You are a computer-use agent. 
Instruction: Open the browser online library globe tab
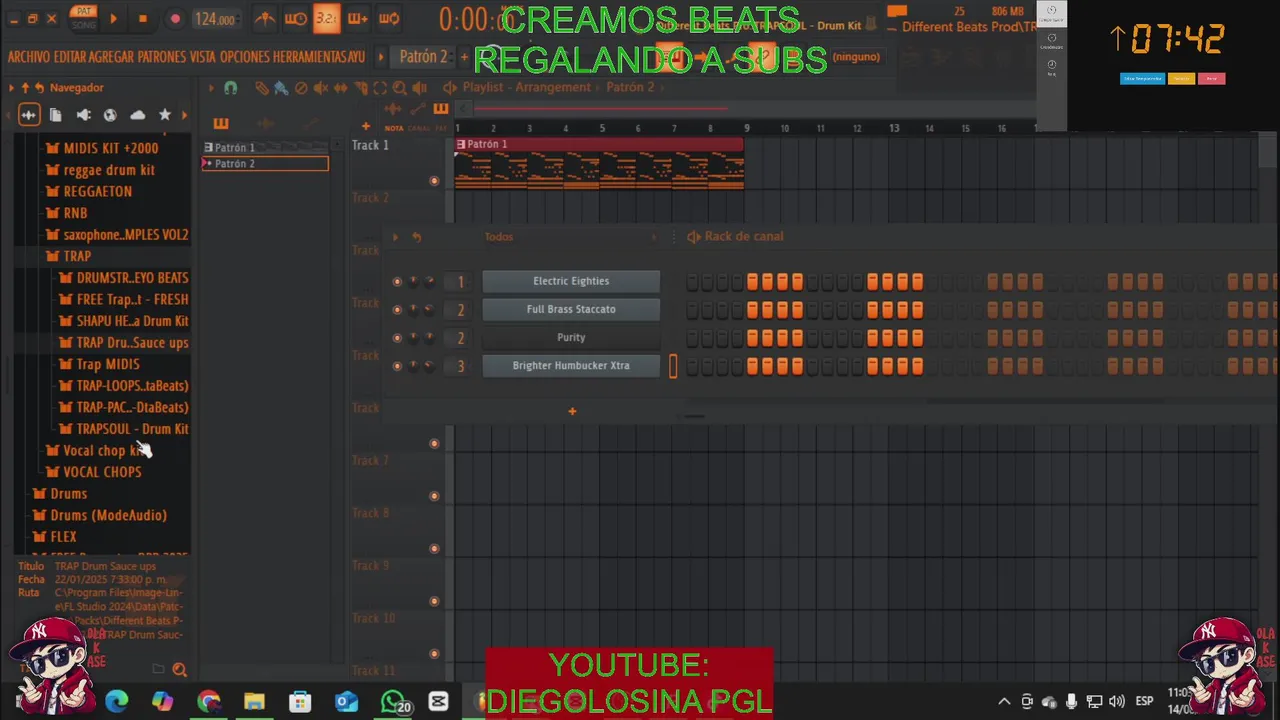click(x=110, y=115)
